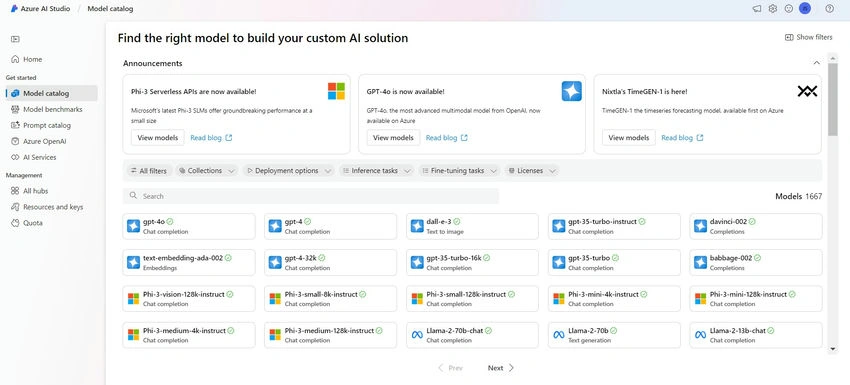
Task: Open Read blog link for TimeGEN-1
Action: point(682,138)
